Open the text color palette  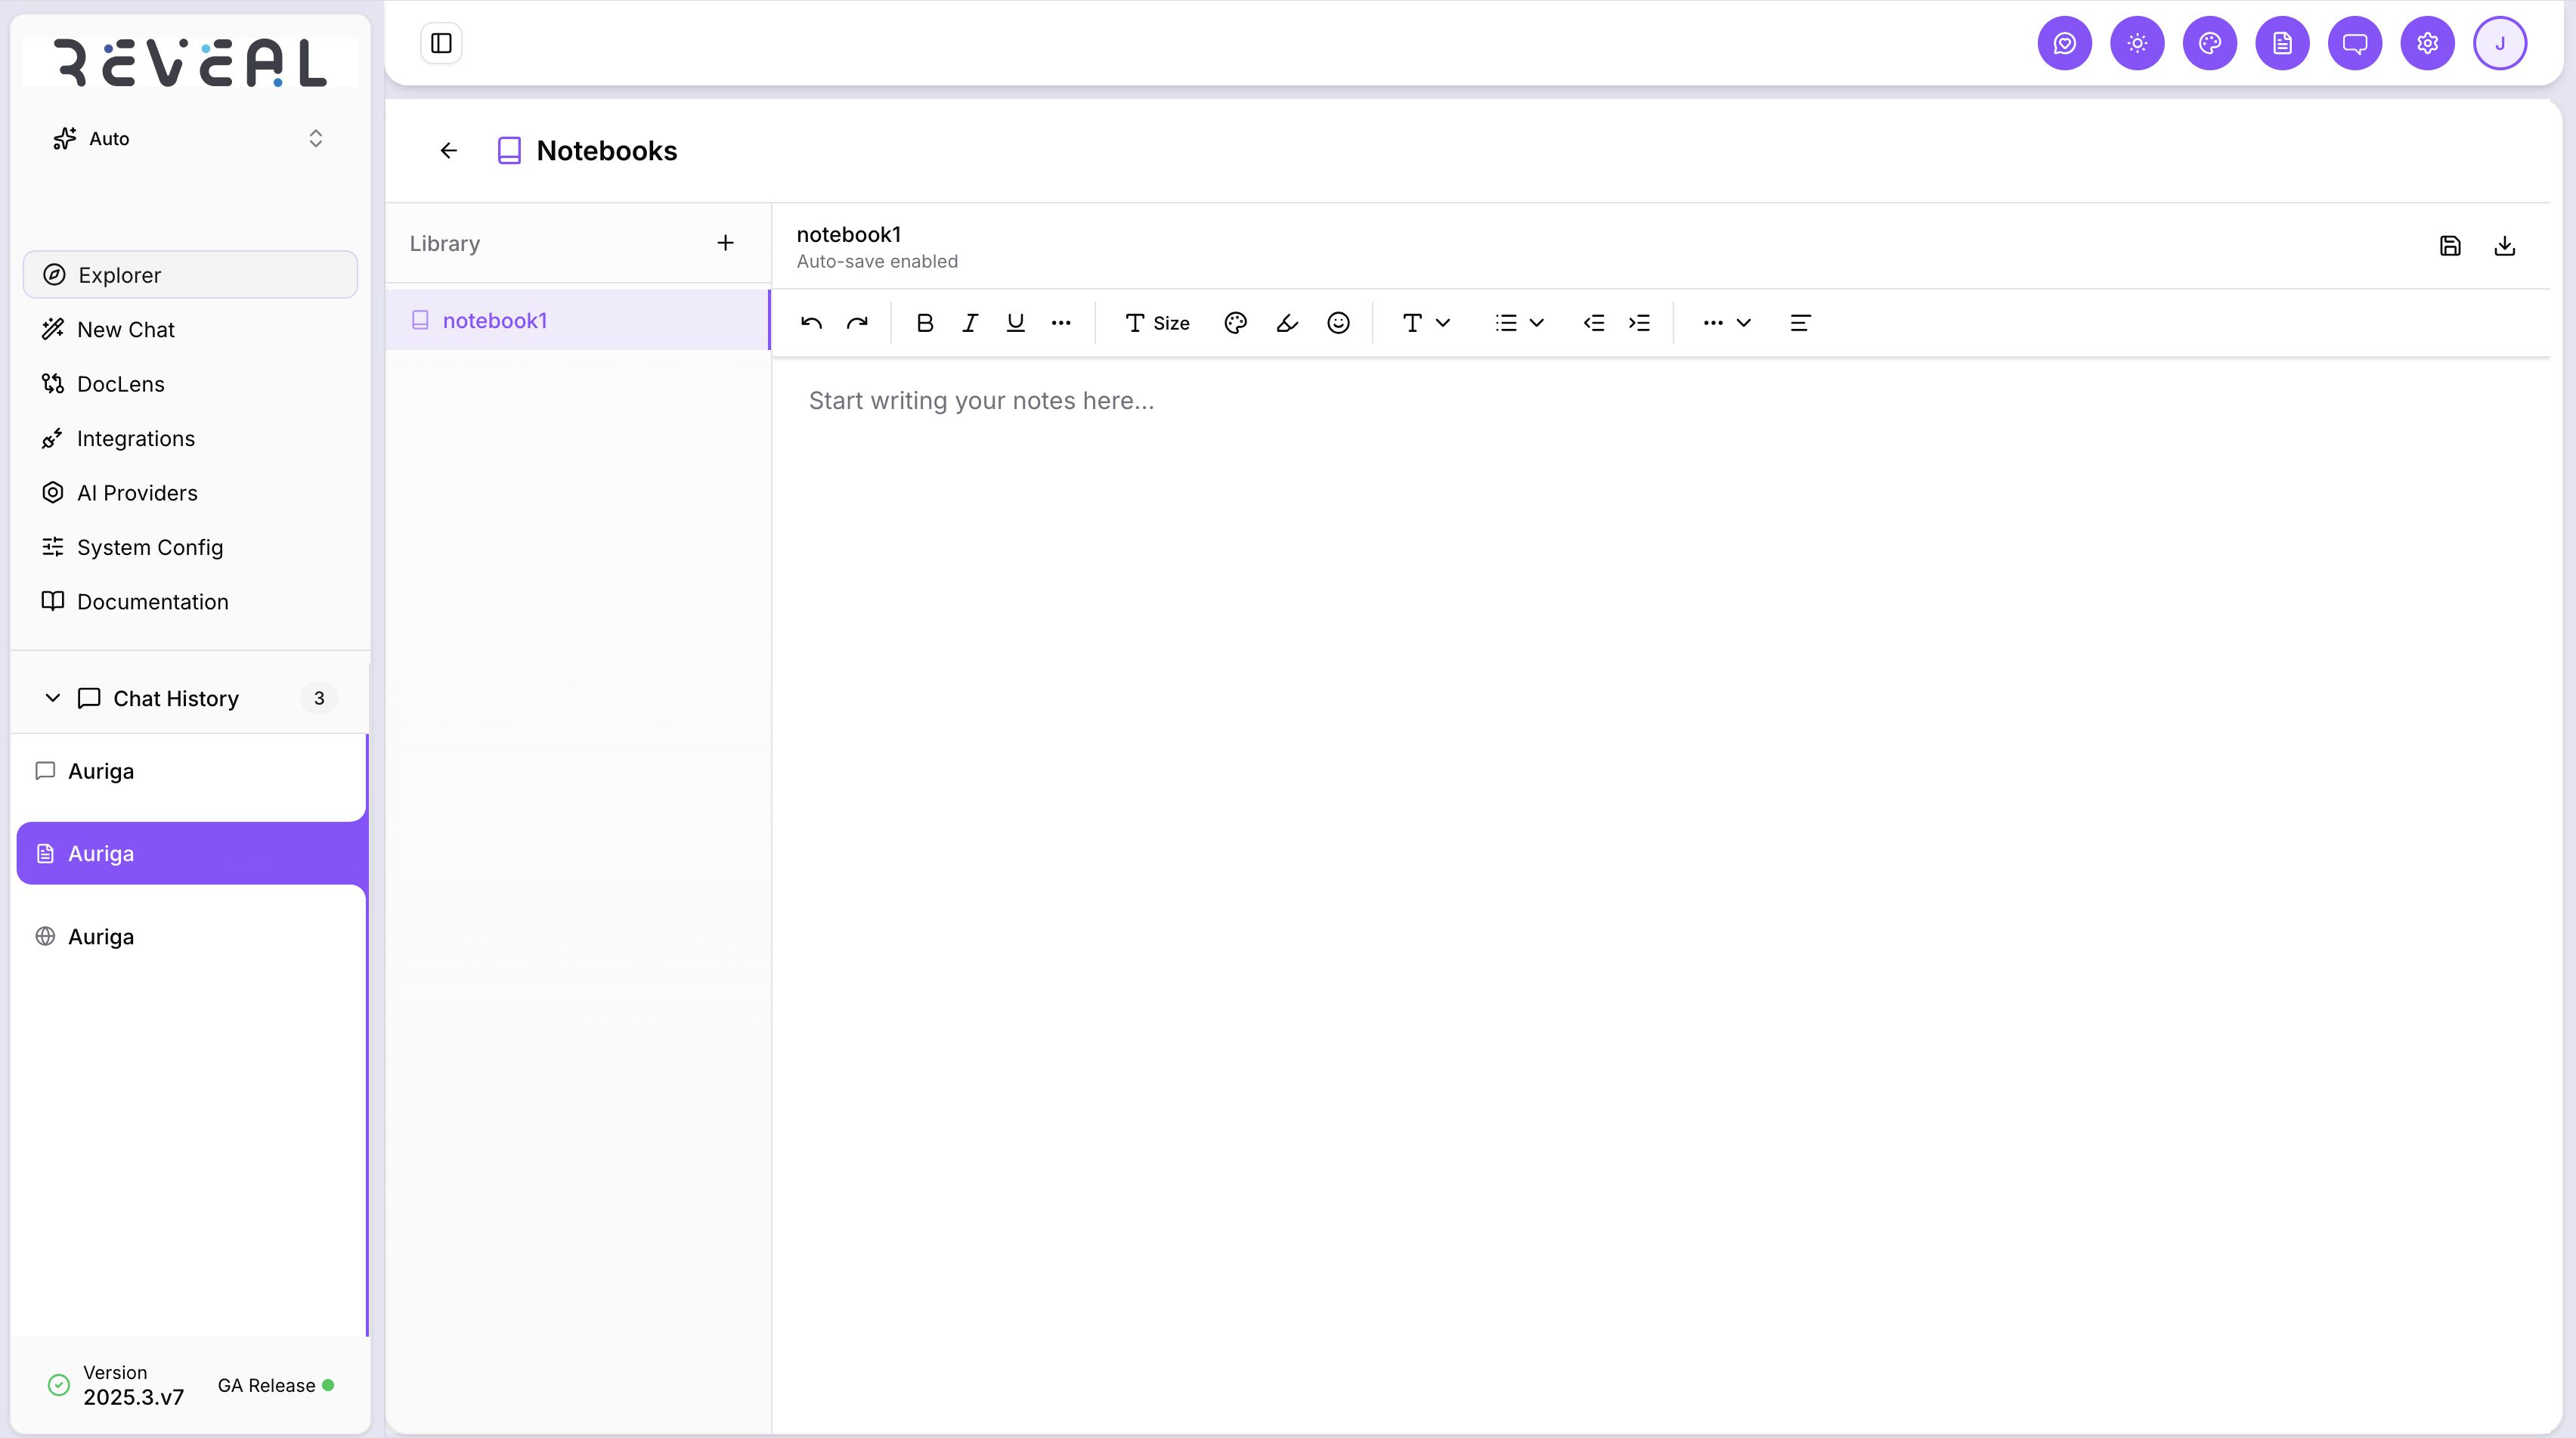click(1235, 323)
